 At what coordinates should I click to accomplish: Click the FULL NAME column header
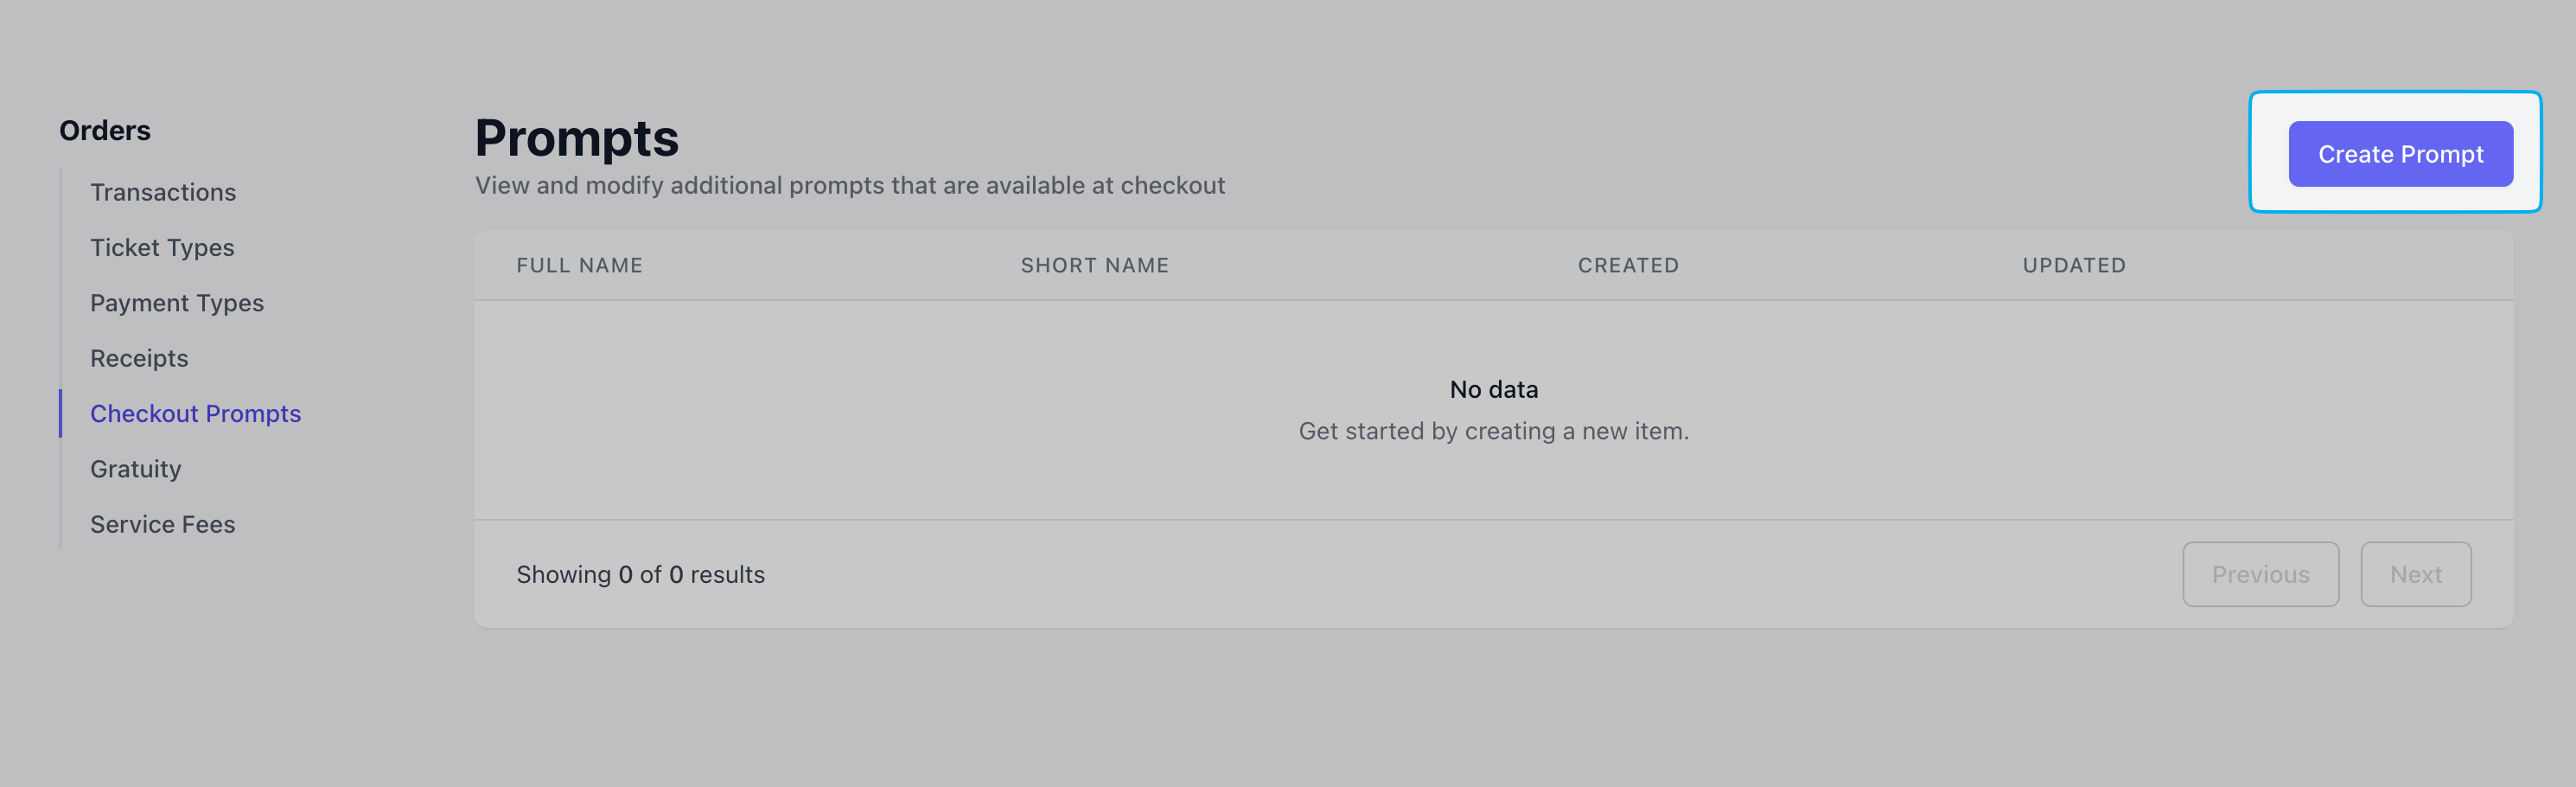pos(579,265)
